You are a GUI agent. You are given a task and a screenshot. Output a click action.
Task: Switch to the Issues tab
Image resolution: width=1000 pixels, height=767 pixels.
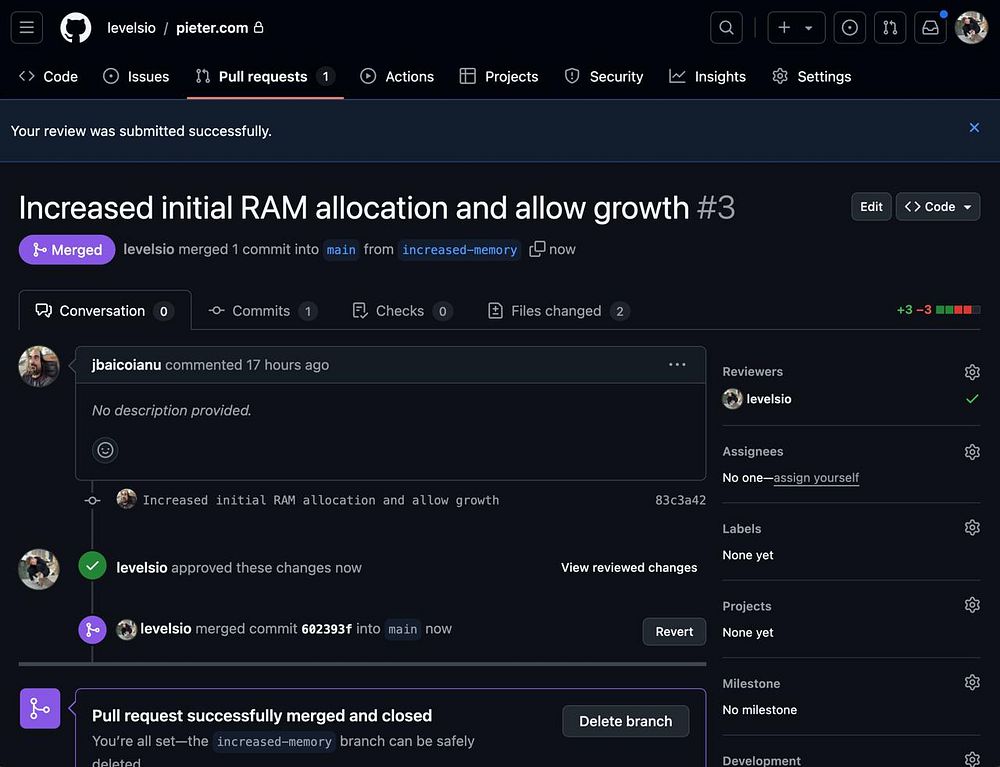coord(136,77)
